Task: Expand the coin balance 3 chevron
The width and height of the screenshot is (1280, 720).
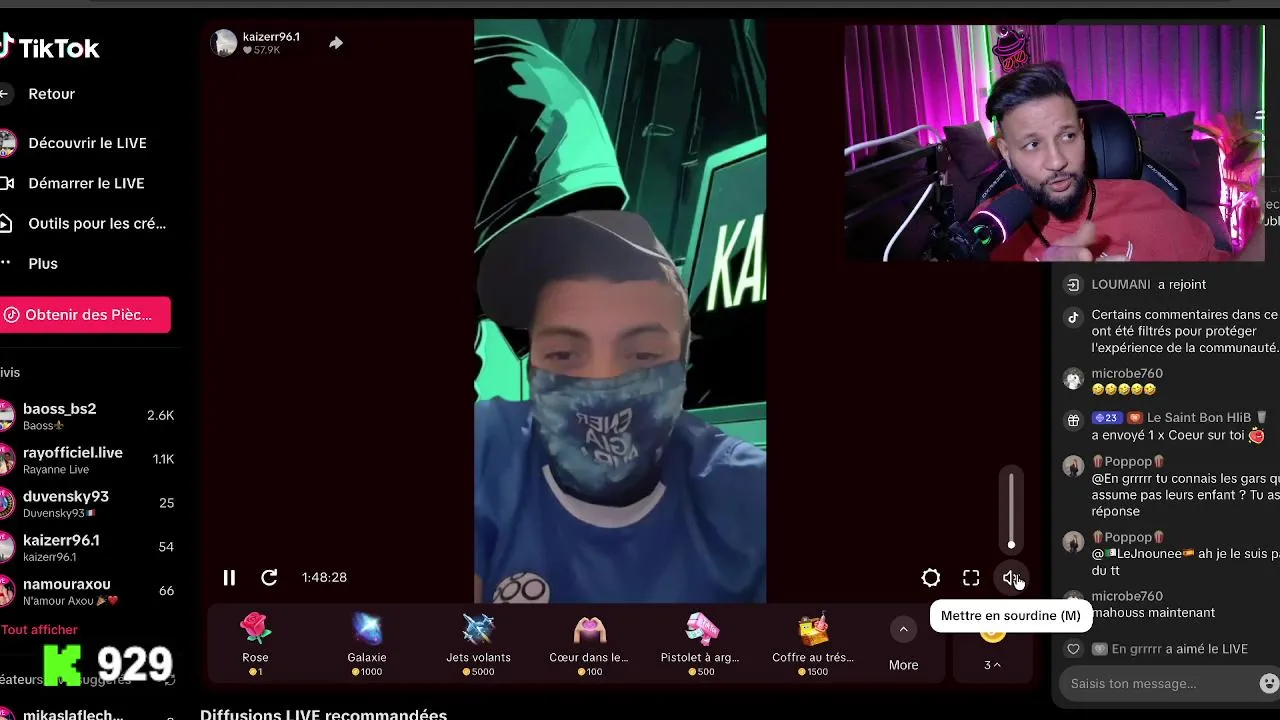Action: (x=992, y=665)
